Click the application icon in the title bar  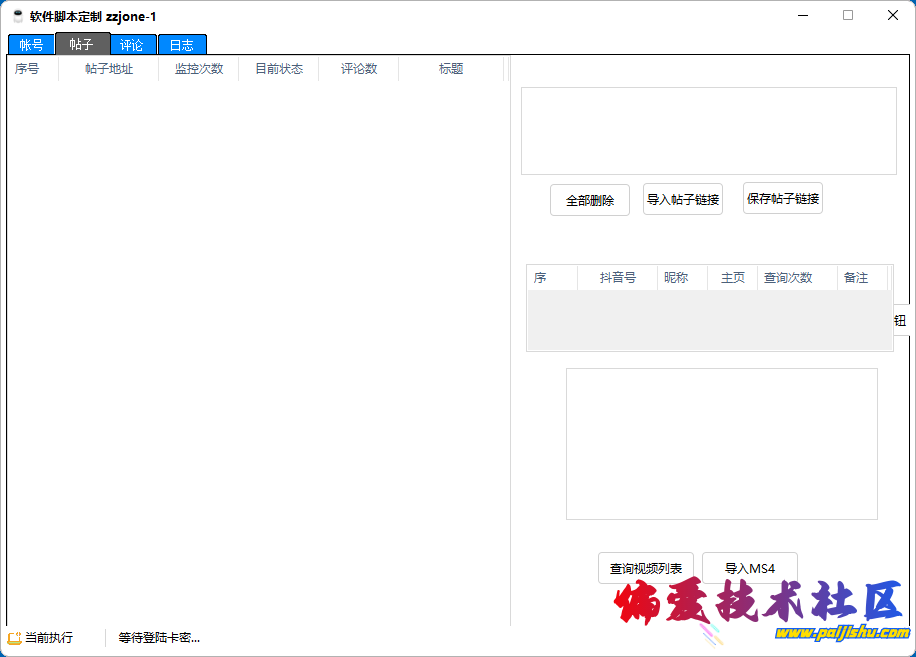click(17, 15)
